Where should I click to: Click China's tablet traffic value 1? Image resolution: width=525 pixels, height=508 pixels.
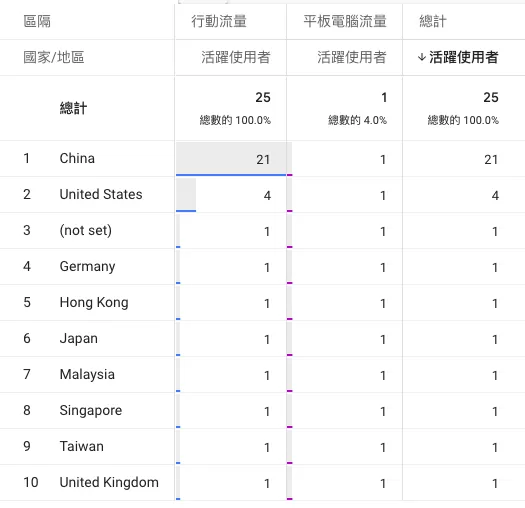pyautogui.click(x=383, y=159)
